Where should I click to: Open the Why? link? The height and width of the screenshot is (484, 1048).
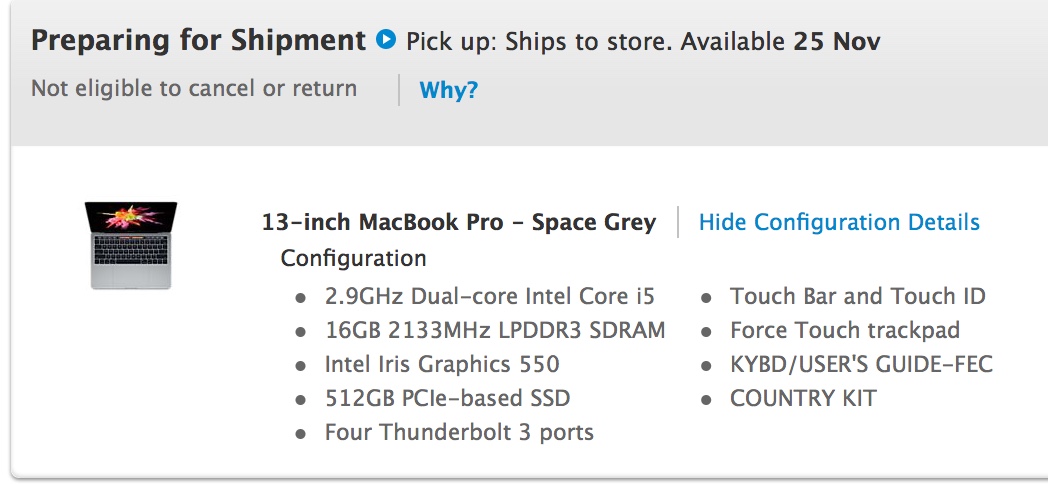pos(448,90)
